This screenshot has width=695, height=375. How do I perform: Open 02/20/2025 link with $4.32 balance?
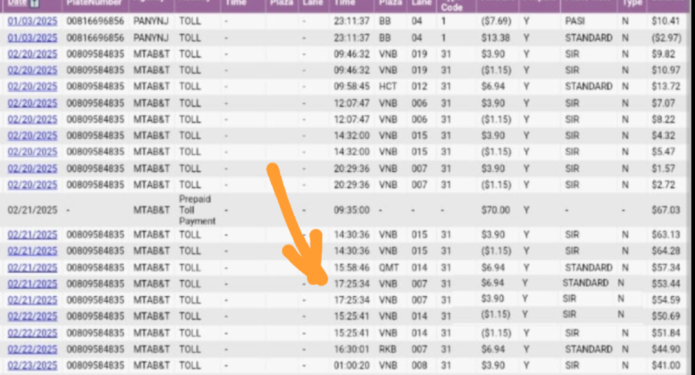click(32, 136)
